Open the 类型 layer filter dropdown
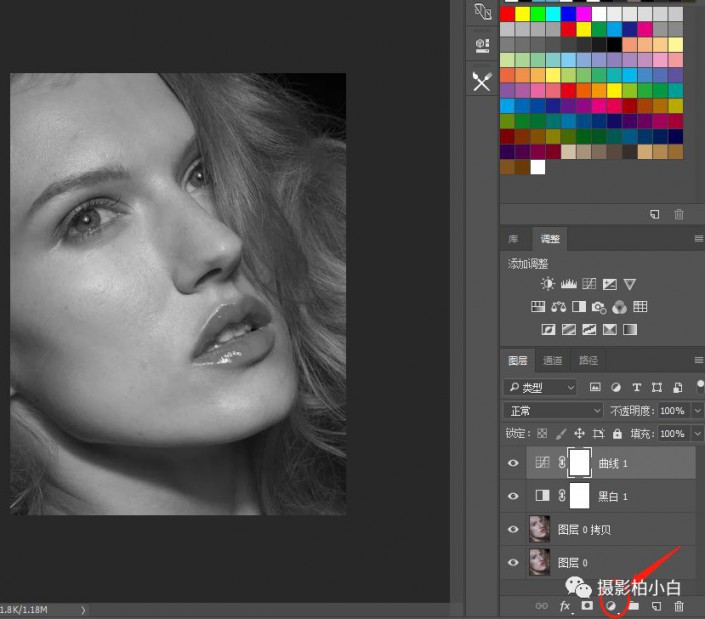 coord(541,387)
